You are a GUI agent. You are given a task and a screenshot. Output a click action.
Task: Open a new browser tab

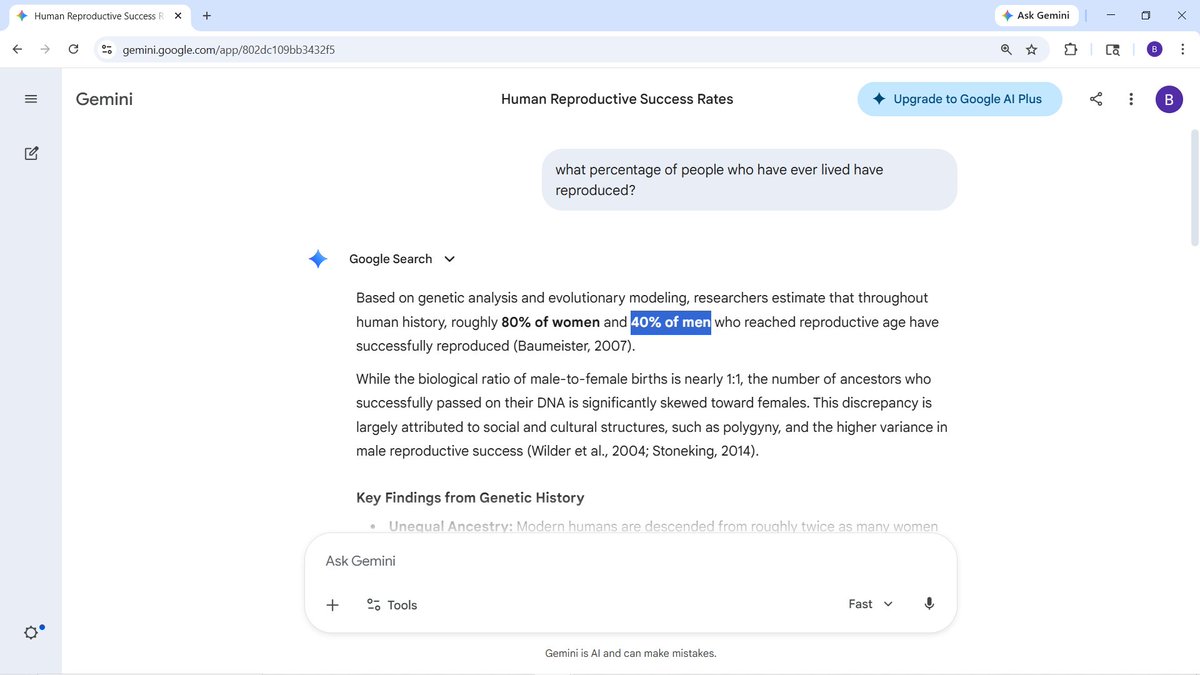[207, 16]
